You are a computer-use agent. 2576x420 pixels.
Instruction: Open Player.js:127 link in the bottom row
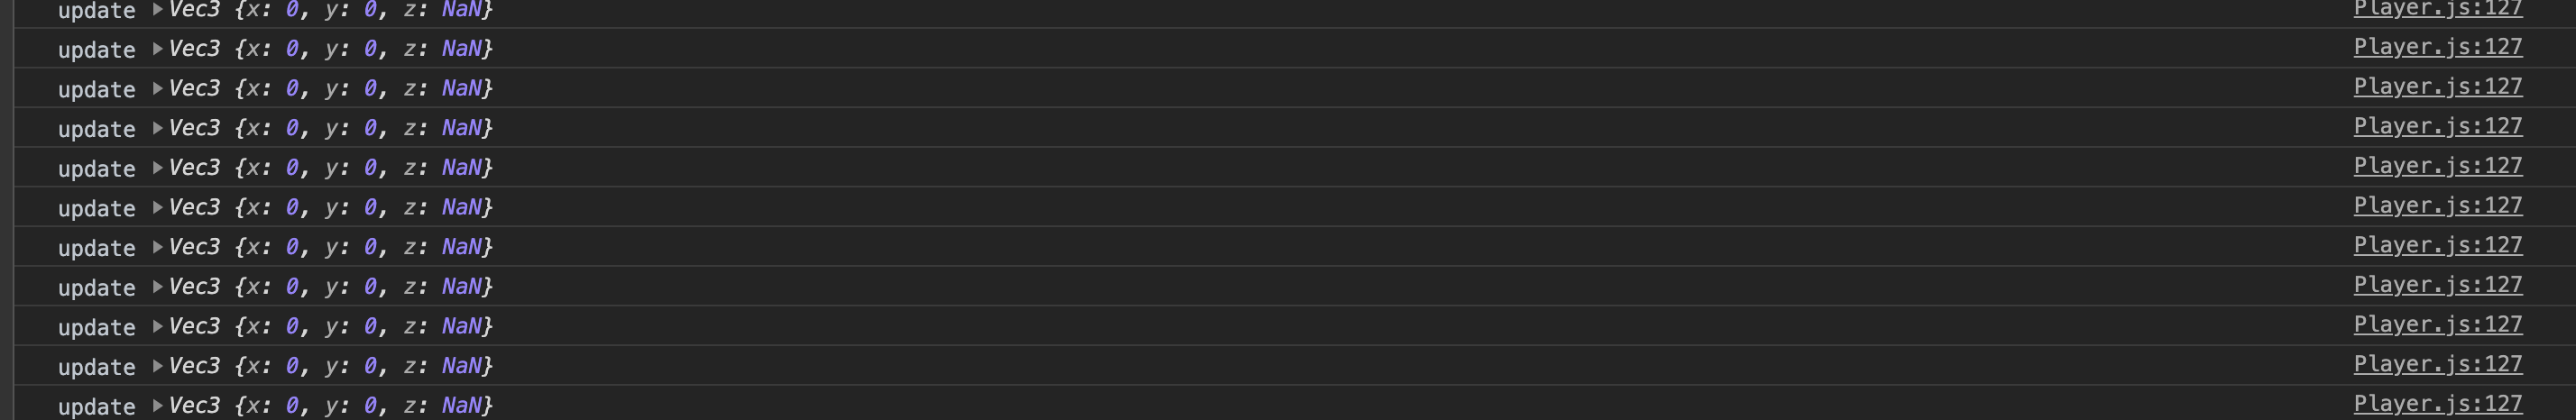(x=2437, y=404)
